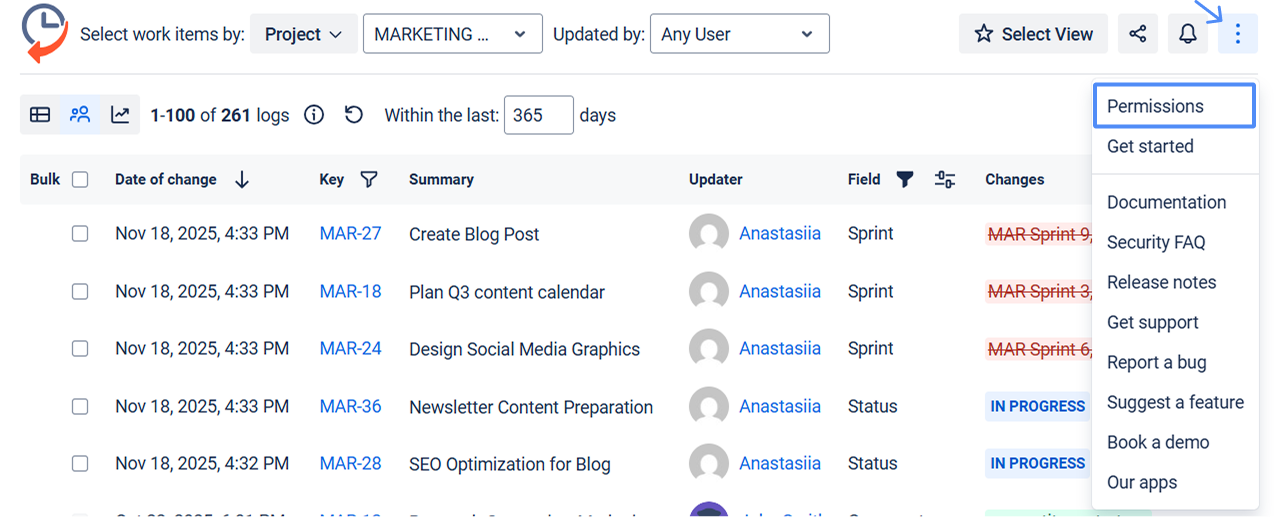Refresh logs with the reload icon
This screenshot has height=517, width=1274.
(x=354, y=115)
